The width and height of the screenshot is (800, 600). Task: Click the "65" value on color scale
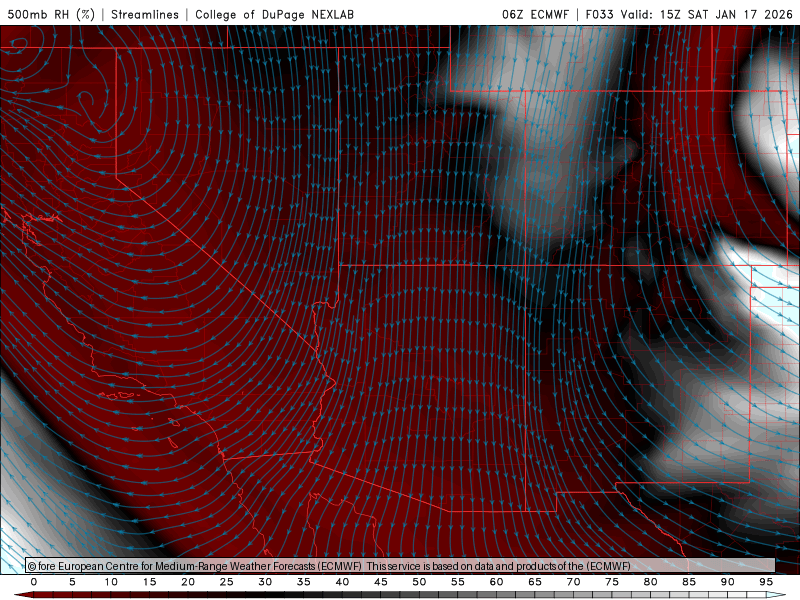click(x=535, y=582)
